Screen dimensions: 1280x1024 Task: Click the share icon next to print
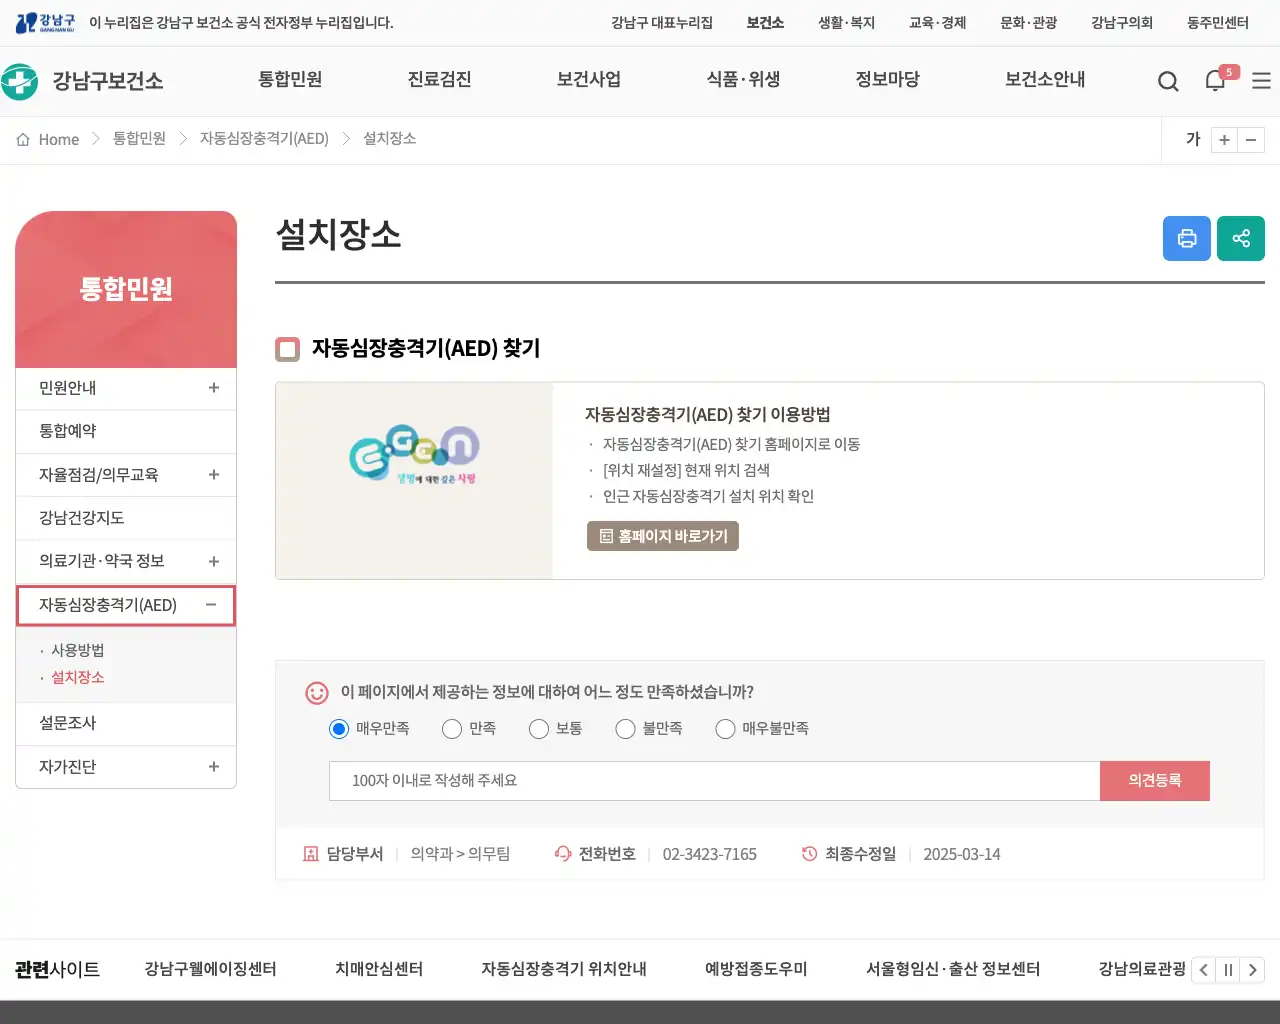1240,238
